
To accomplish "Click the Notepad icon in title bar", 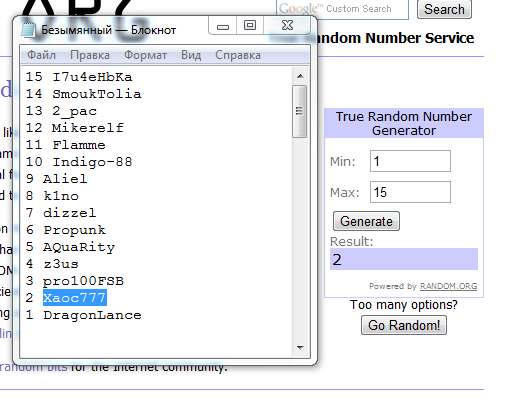I will pyautogui.click(x=28, y=30).
